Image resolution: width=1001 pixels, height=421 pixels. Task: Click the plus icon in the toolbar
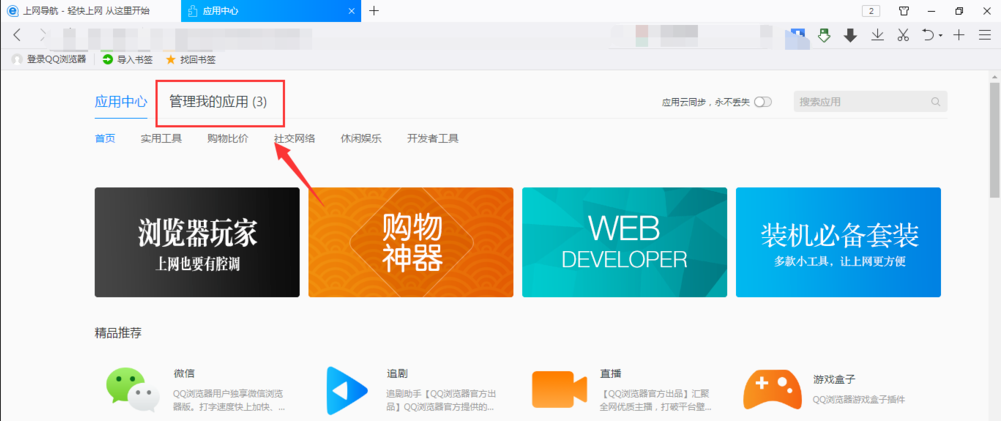[959, 35]
